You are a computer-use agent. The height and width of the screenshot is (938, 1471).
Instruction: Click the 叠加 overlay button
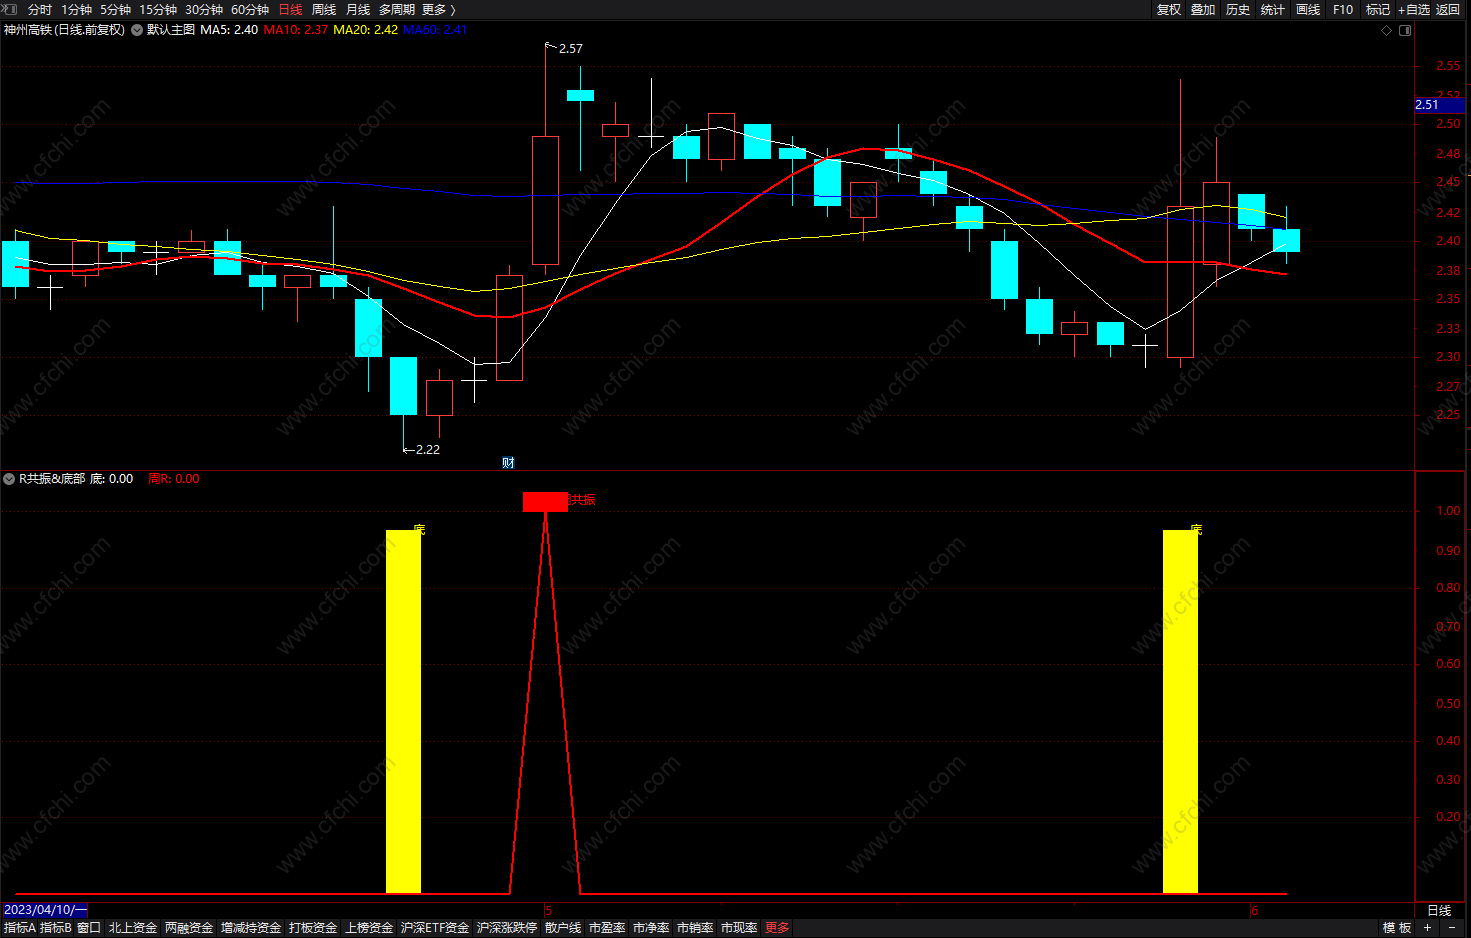[x=1203, y=9]
